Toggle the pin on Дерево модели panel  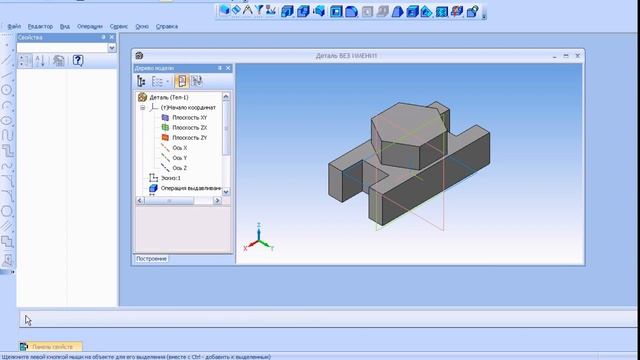pos(220,68)
